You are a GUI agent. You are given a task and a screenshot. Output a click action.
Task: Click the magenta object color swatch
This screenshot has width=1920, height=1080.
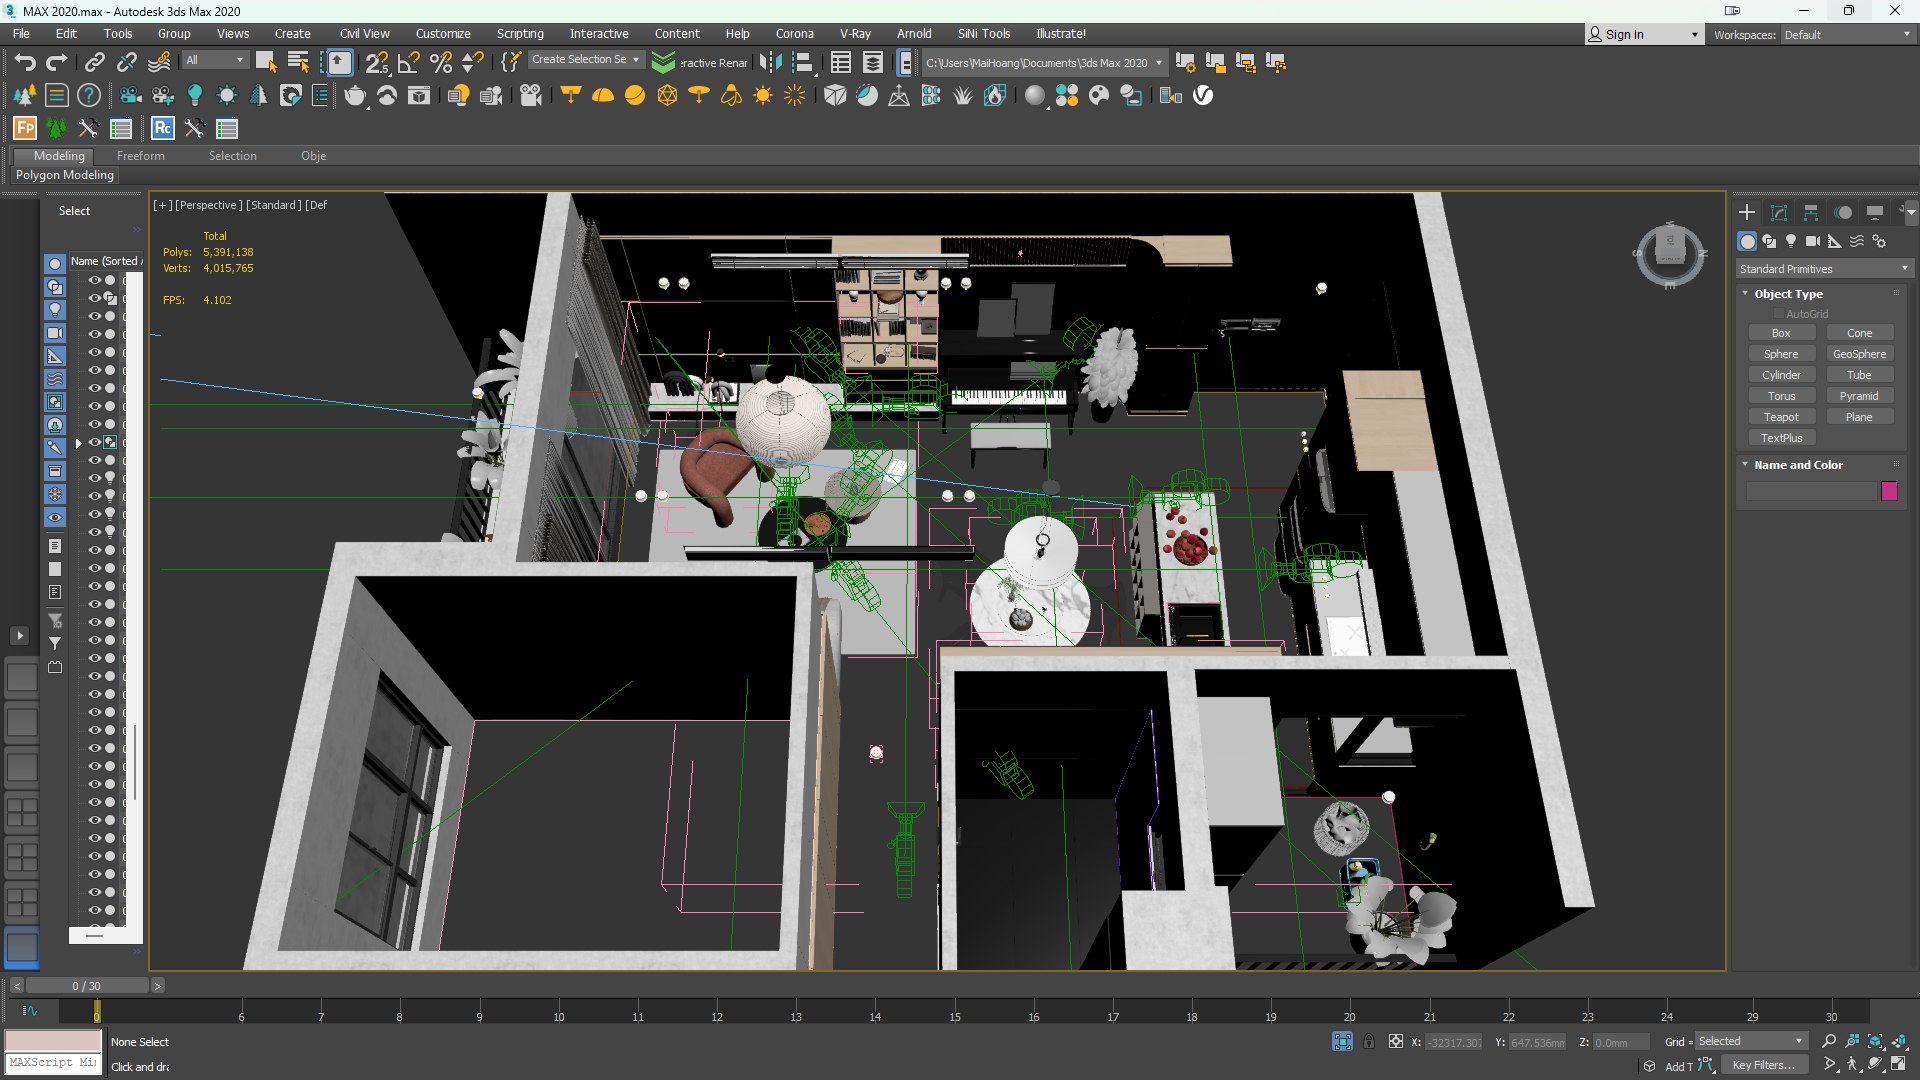point(1889,491)
